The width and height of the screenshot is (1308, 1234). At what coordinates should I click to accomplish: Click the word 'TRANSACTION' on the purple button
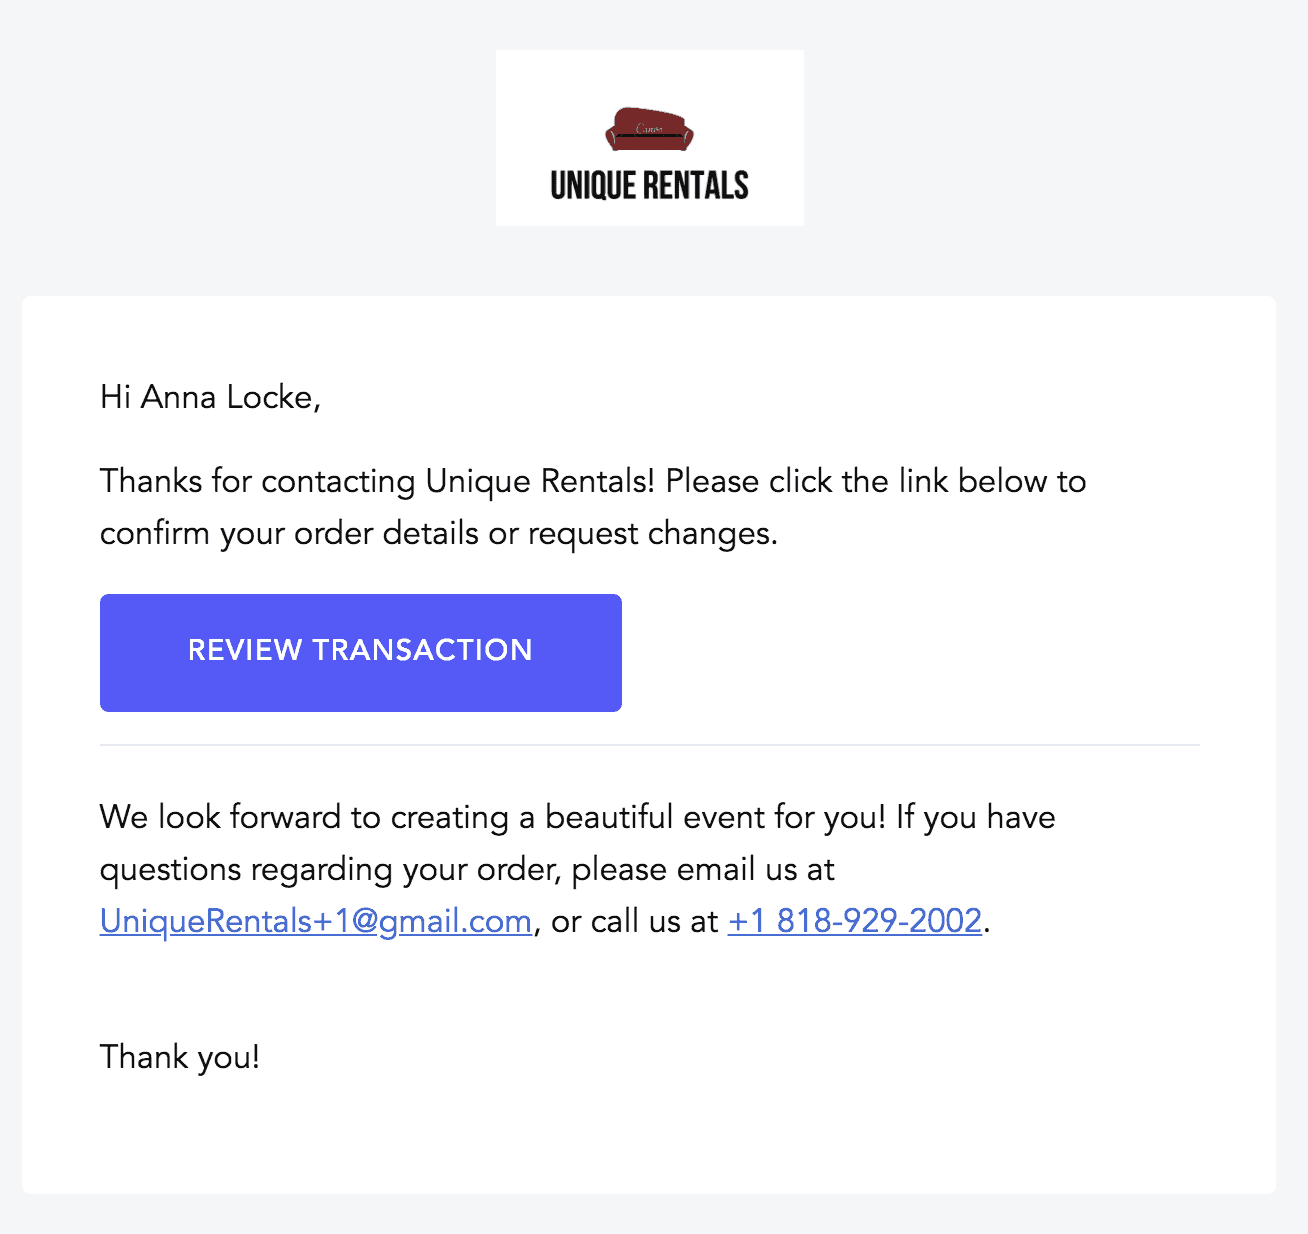[x=422, y=650]
